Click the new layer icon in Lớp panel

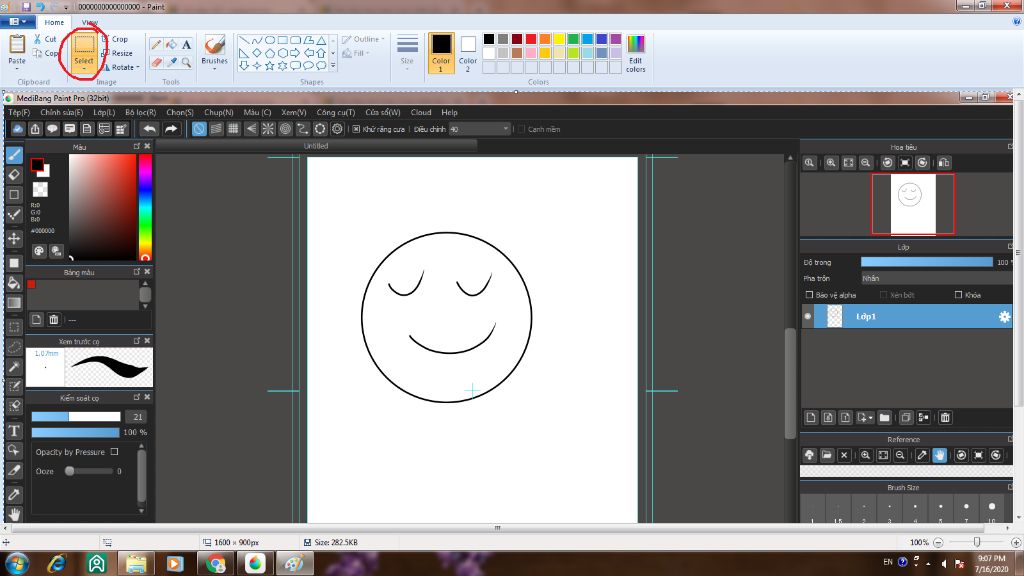click(x=811, y=417)
